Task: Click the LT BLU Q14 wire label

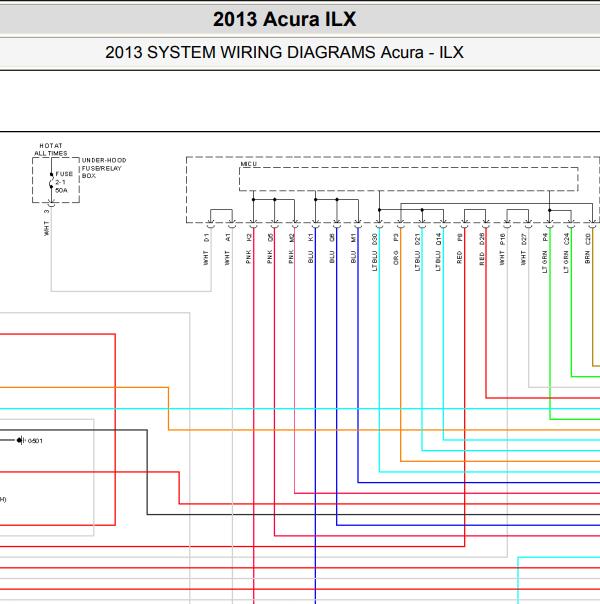Action: [x=438, y=252]
